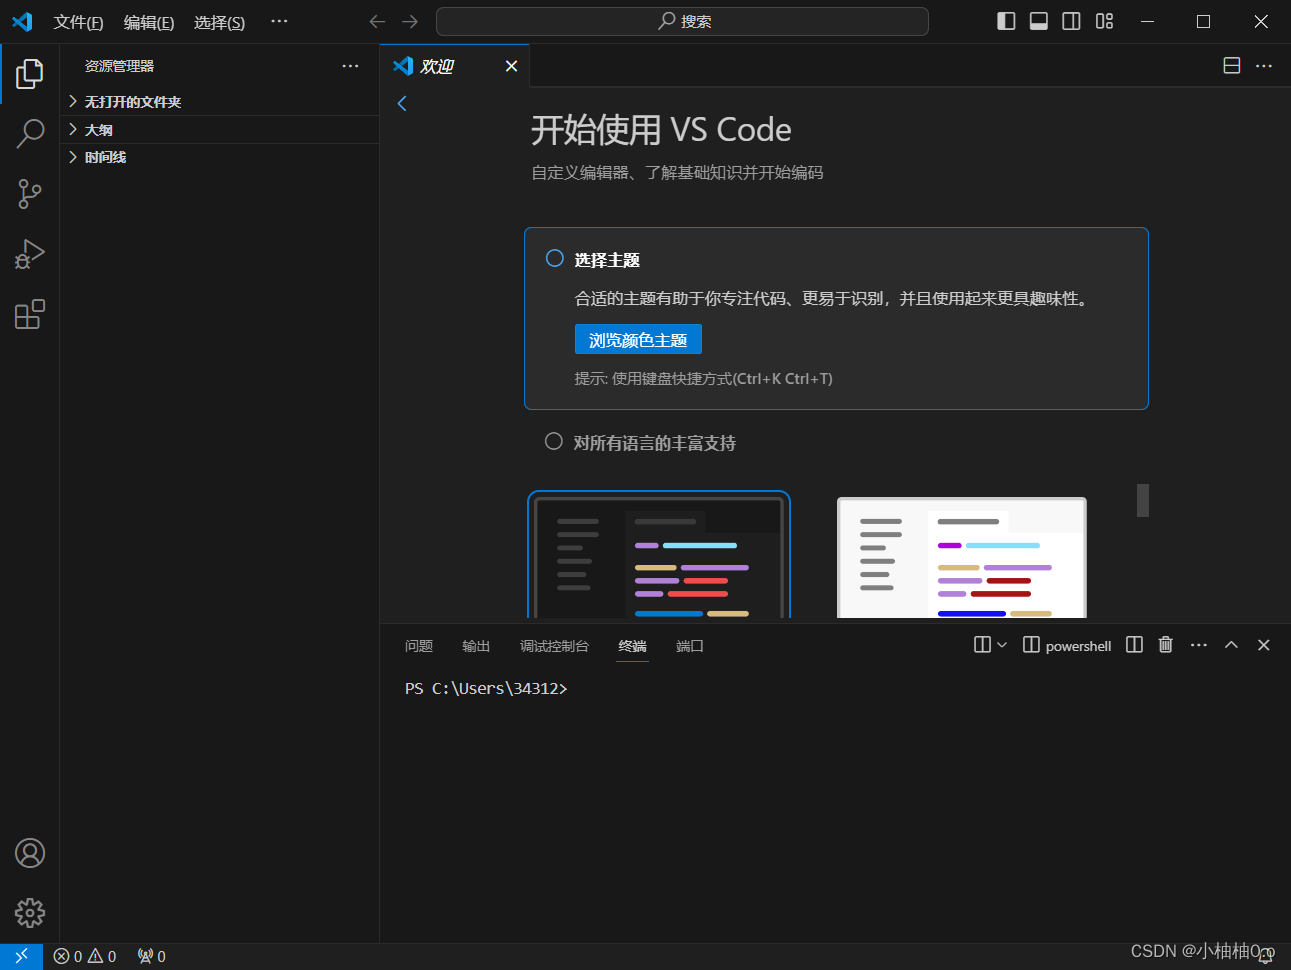
Task: Toggle the bottom panel layout icon
Action: 1039,21
